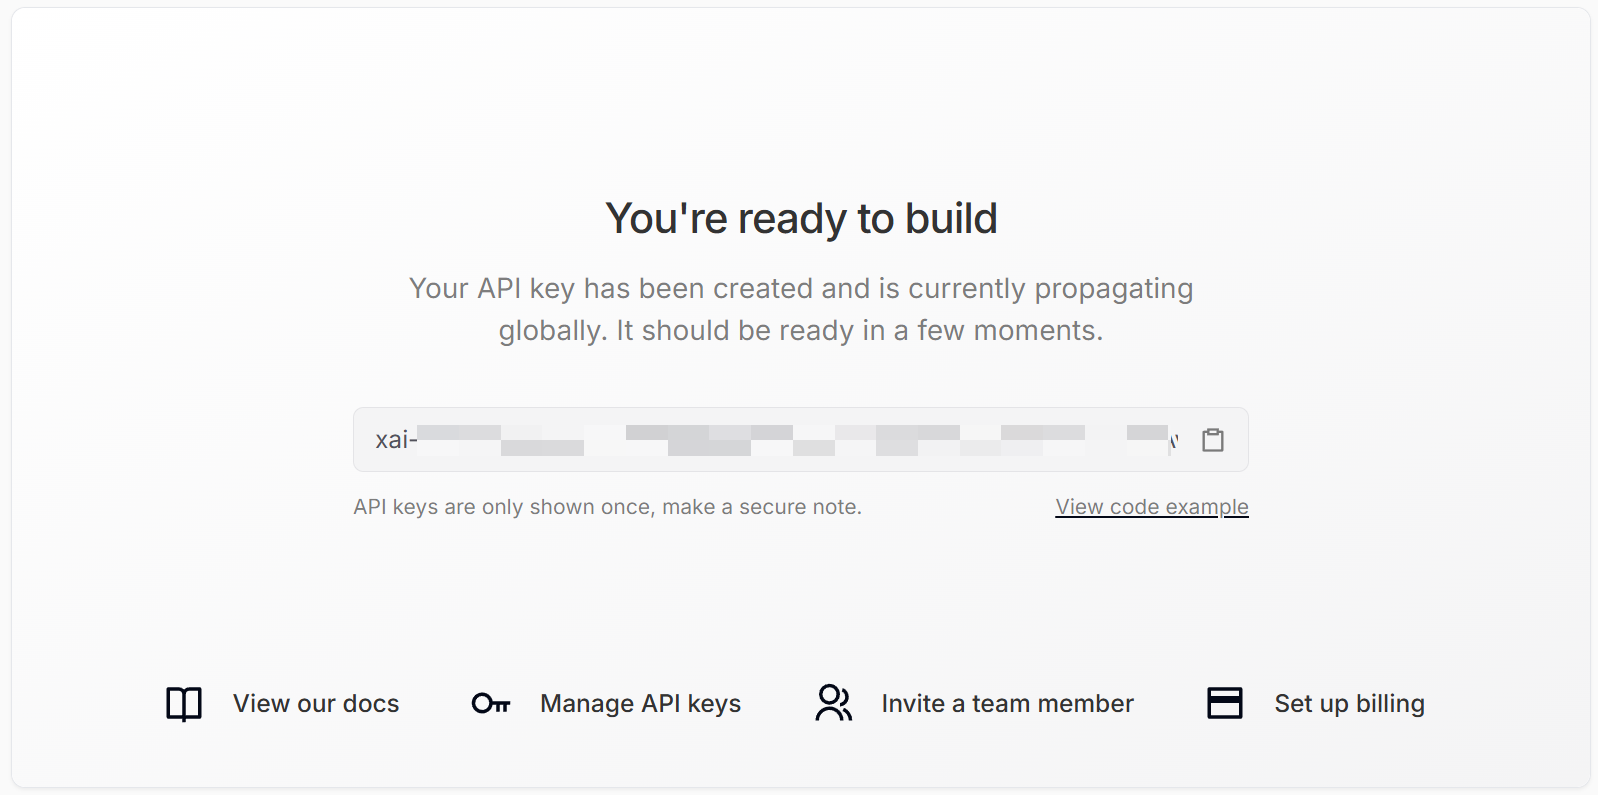1598x795 pixels.
Task: Click the key icon for API keys
Action: point(491,704)
